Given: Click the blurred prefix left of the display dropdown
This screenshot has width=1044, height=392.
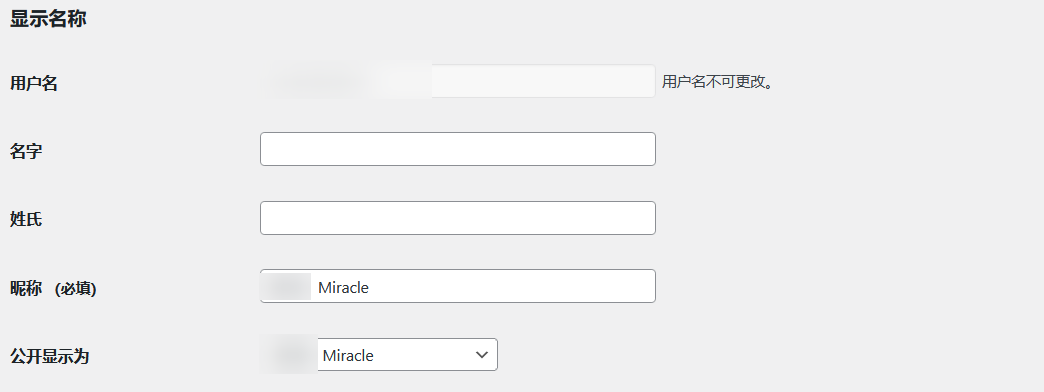Looking at the screenshot, I should tap(289, 354).
